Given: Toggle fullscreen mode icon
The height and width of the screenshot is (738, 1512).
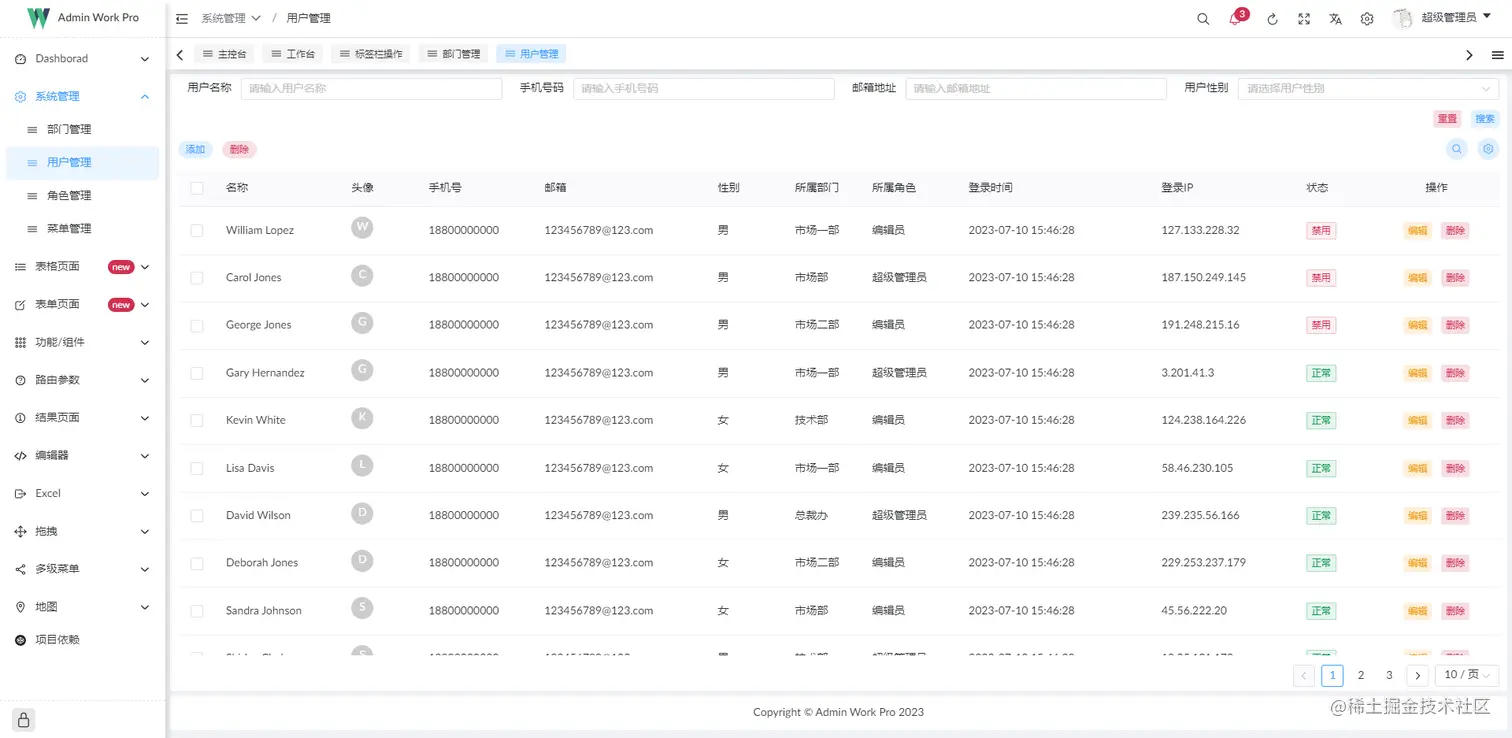Looking at the screenshot, I should point(1304,19).
